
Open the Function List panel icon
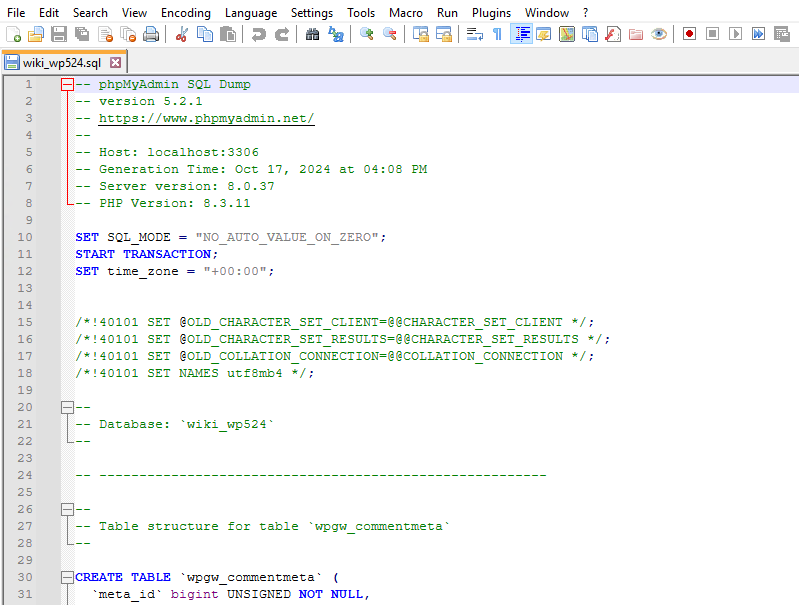(612, 34)
